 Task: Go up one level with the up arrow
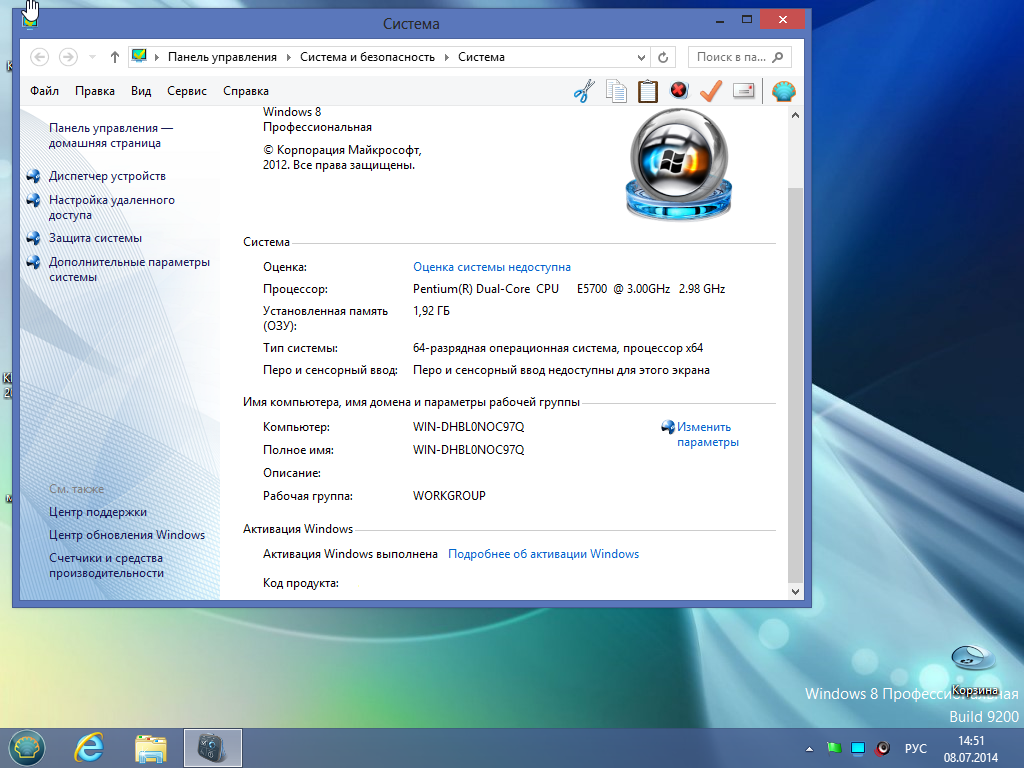point(114,57)
